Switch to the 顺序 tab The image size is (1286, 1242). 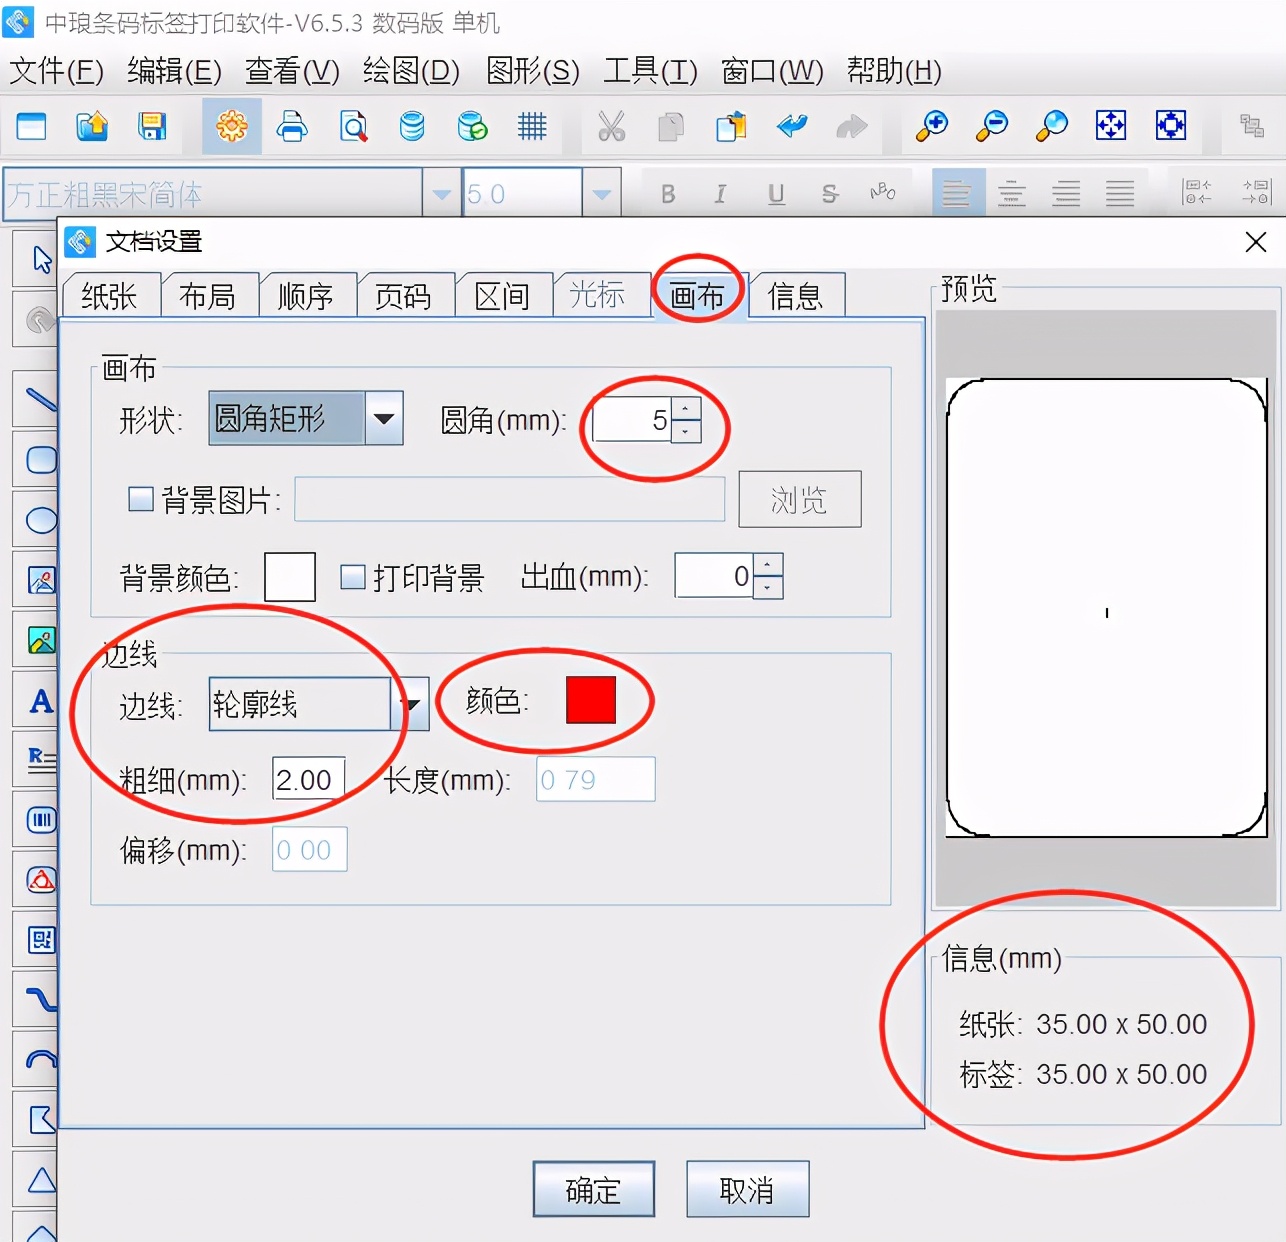click(x=306, y=296)
